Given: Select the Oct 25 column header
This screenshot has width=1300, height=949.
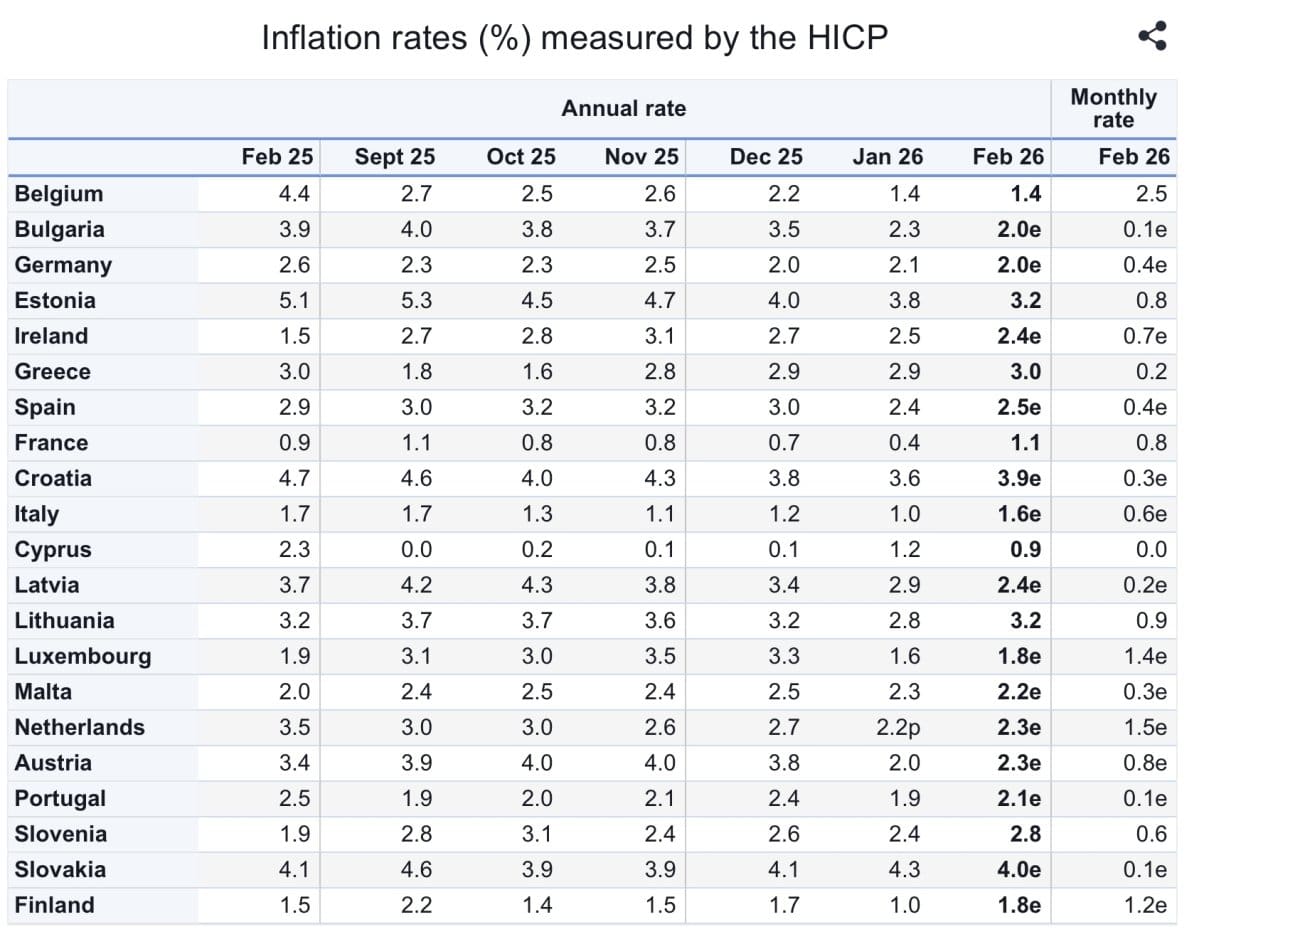Looking at the screenshot, I should 521,156.
